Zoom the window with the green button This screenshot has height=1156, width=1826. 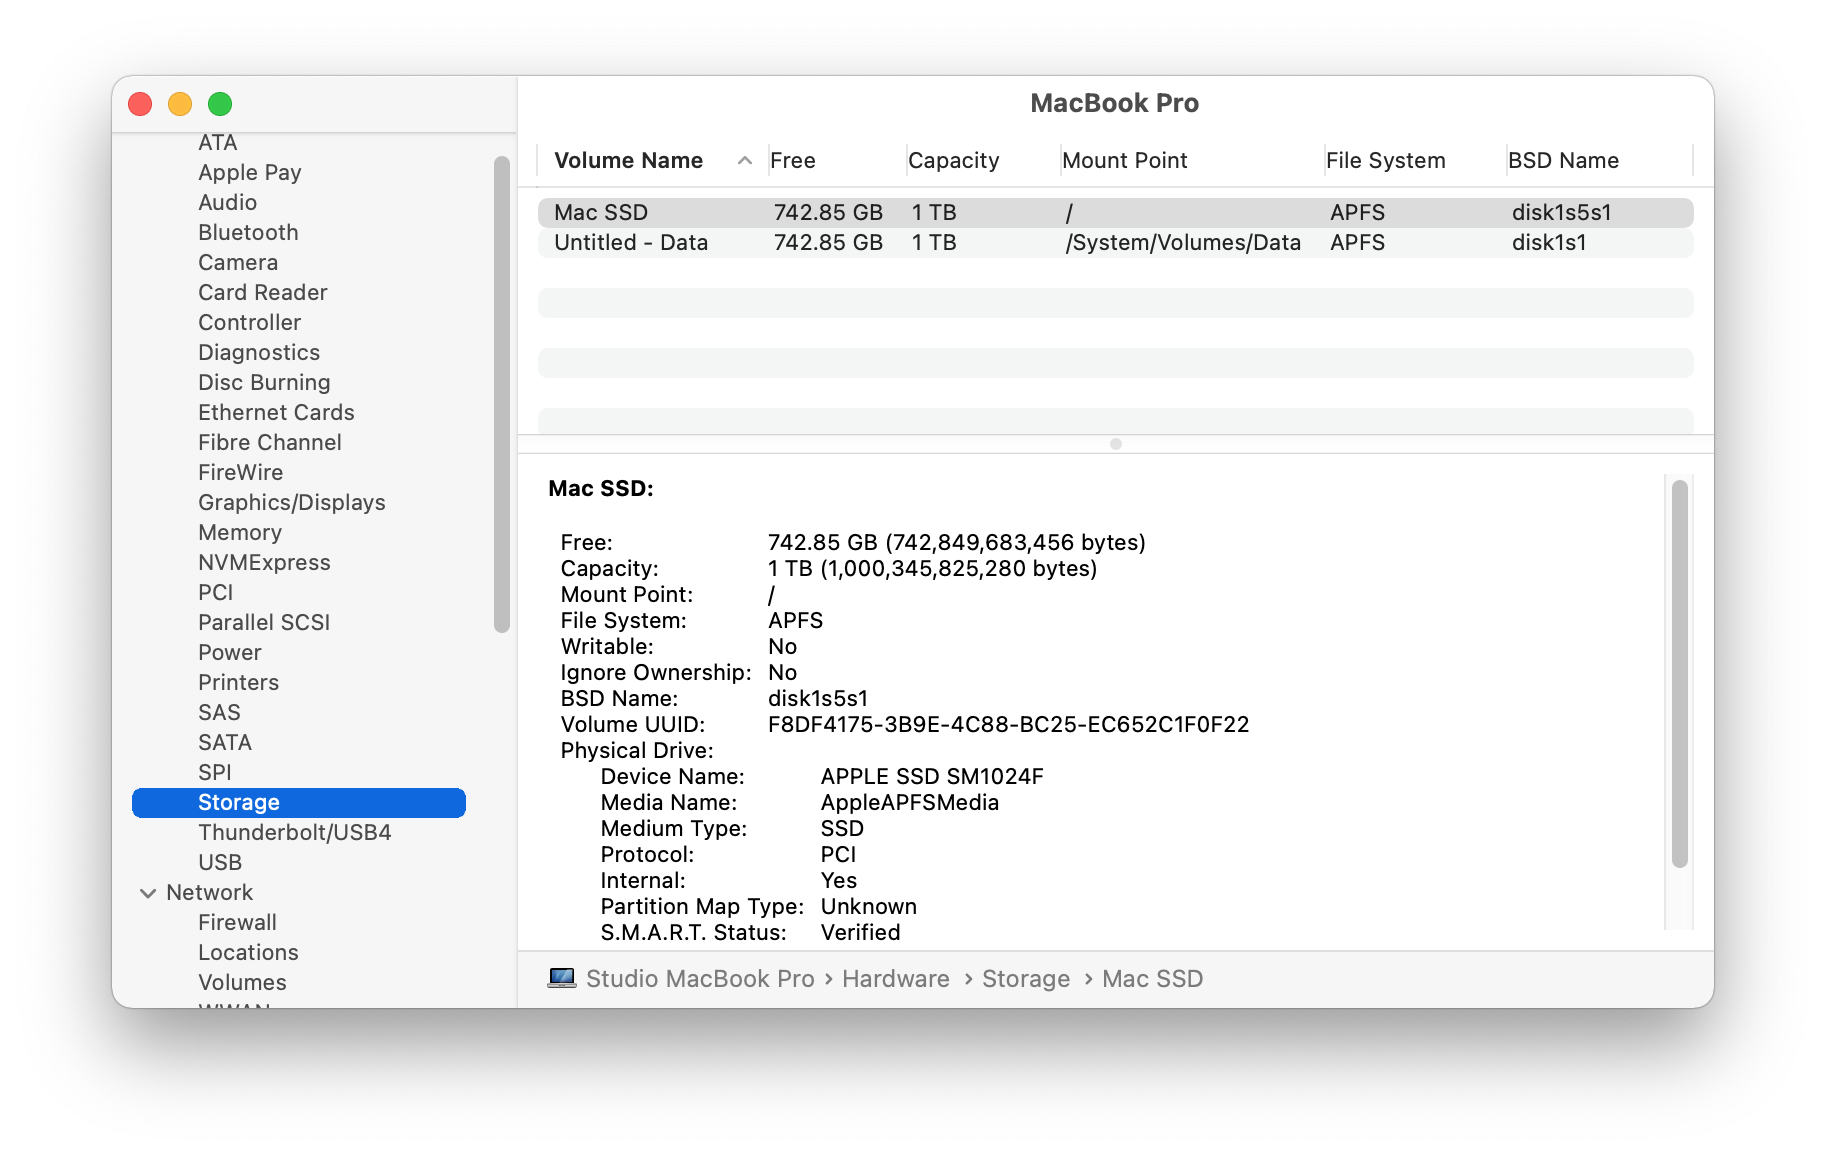coord(220,104)
